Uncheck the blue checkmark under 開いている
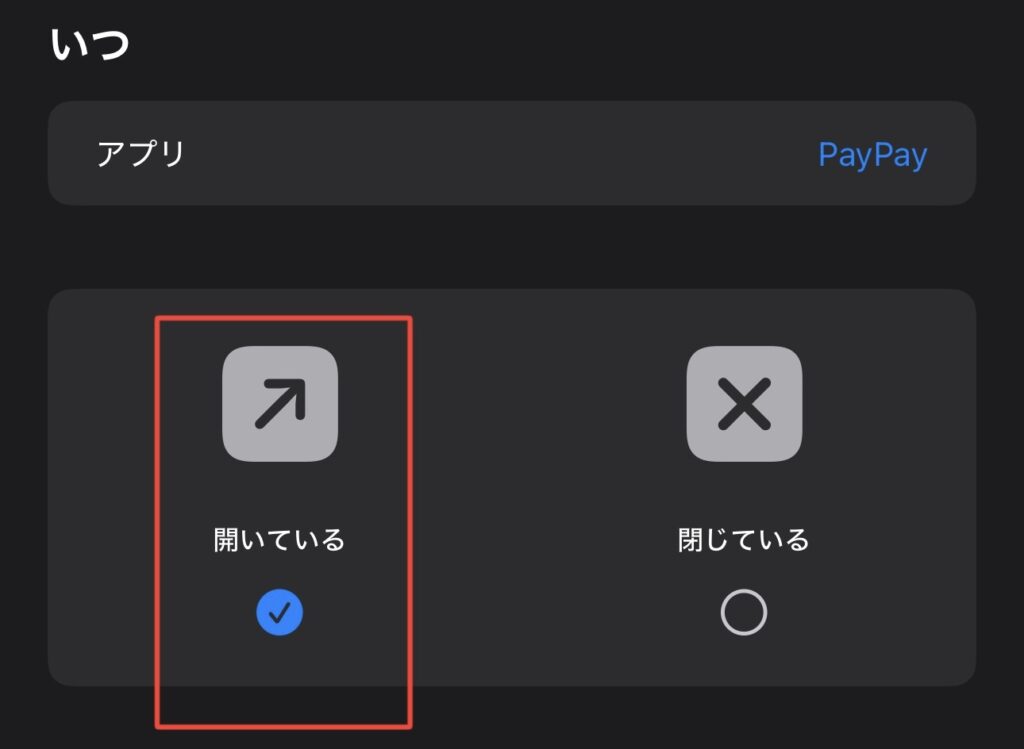Viewport: 1024px width, 749px height. [280, 613]
